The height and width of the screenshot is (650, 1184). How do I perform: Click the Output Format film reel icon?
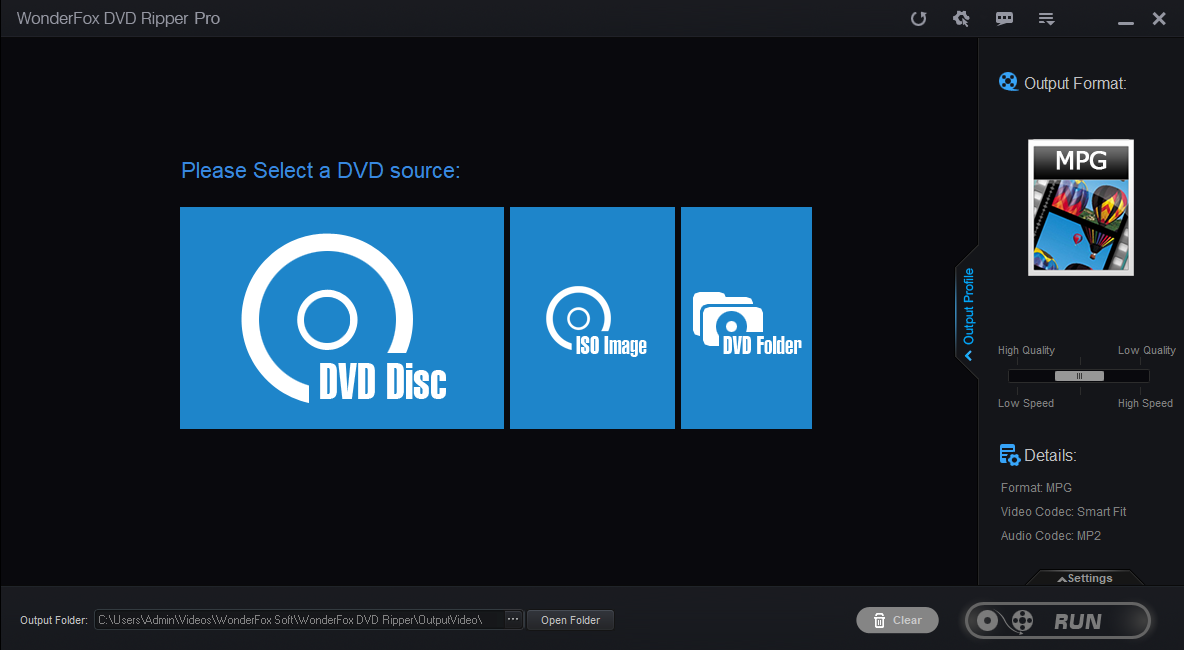point(1008,81)
